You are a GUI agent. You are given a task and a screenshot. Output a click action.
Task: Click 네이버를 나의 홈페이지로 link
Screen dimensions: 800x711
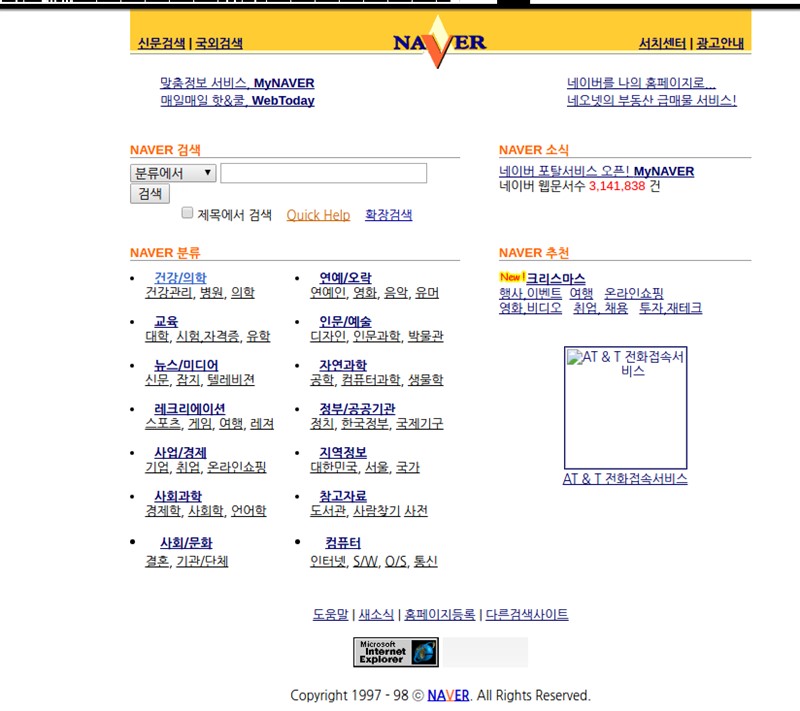tap(641, 83)
